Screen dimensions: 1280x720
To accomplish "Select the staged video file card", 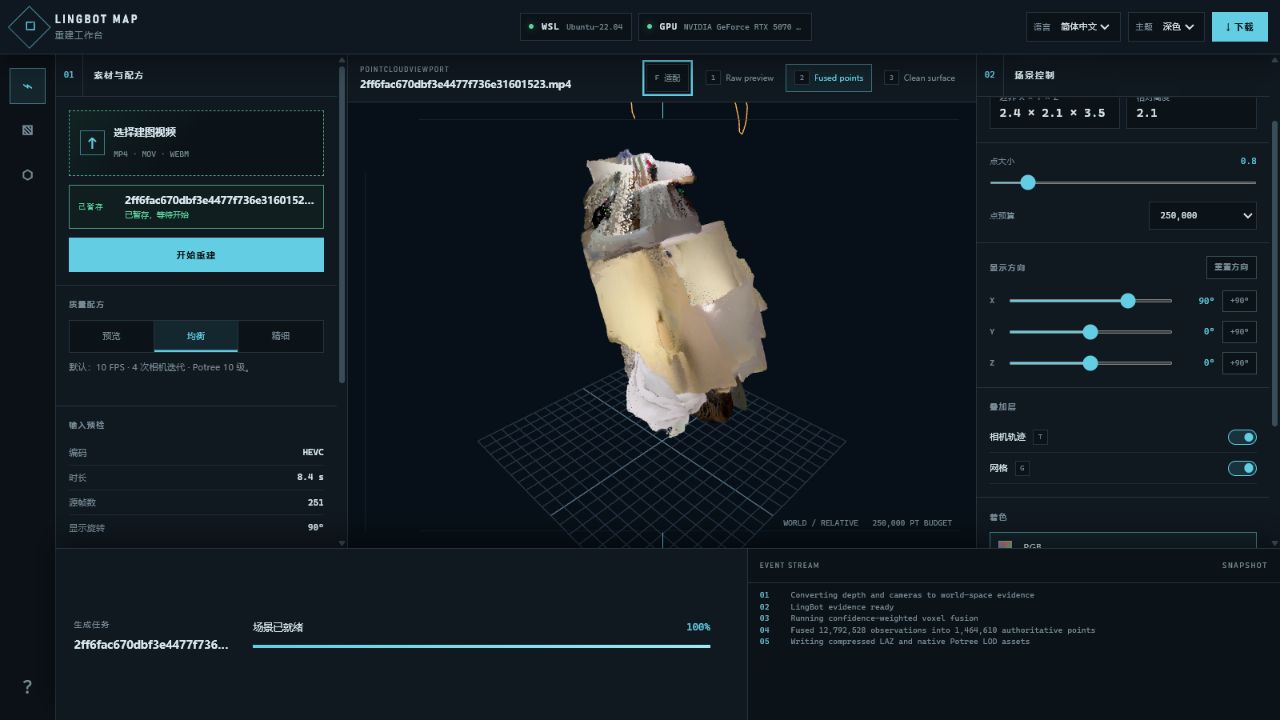I will click(196, 207).
